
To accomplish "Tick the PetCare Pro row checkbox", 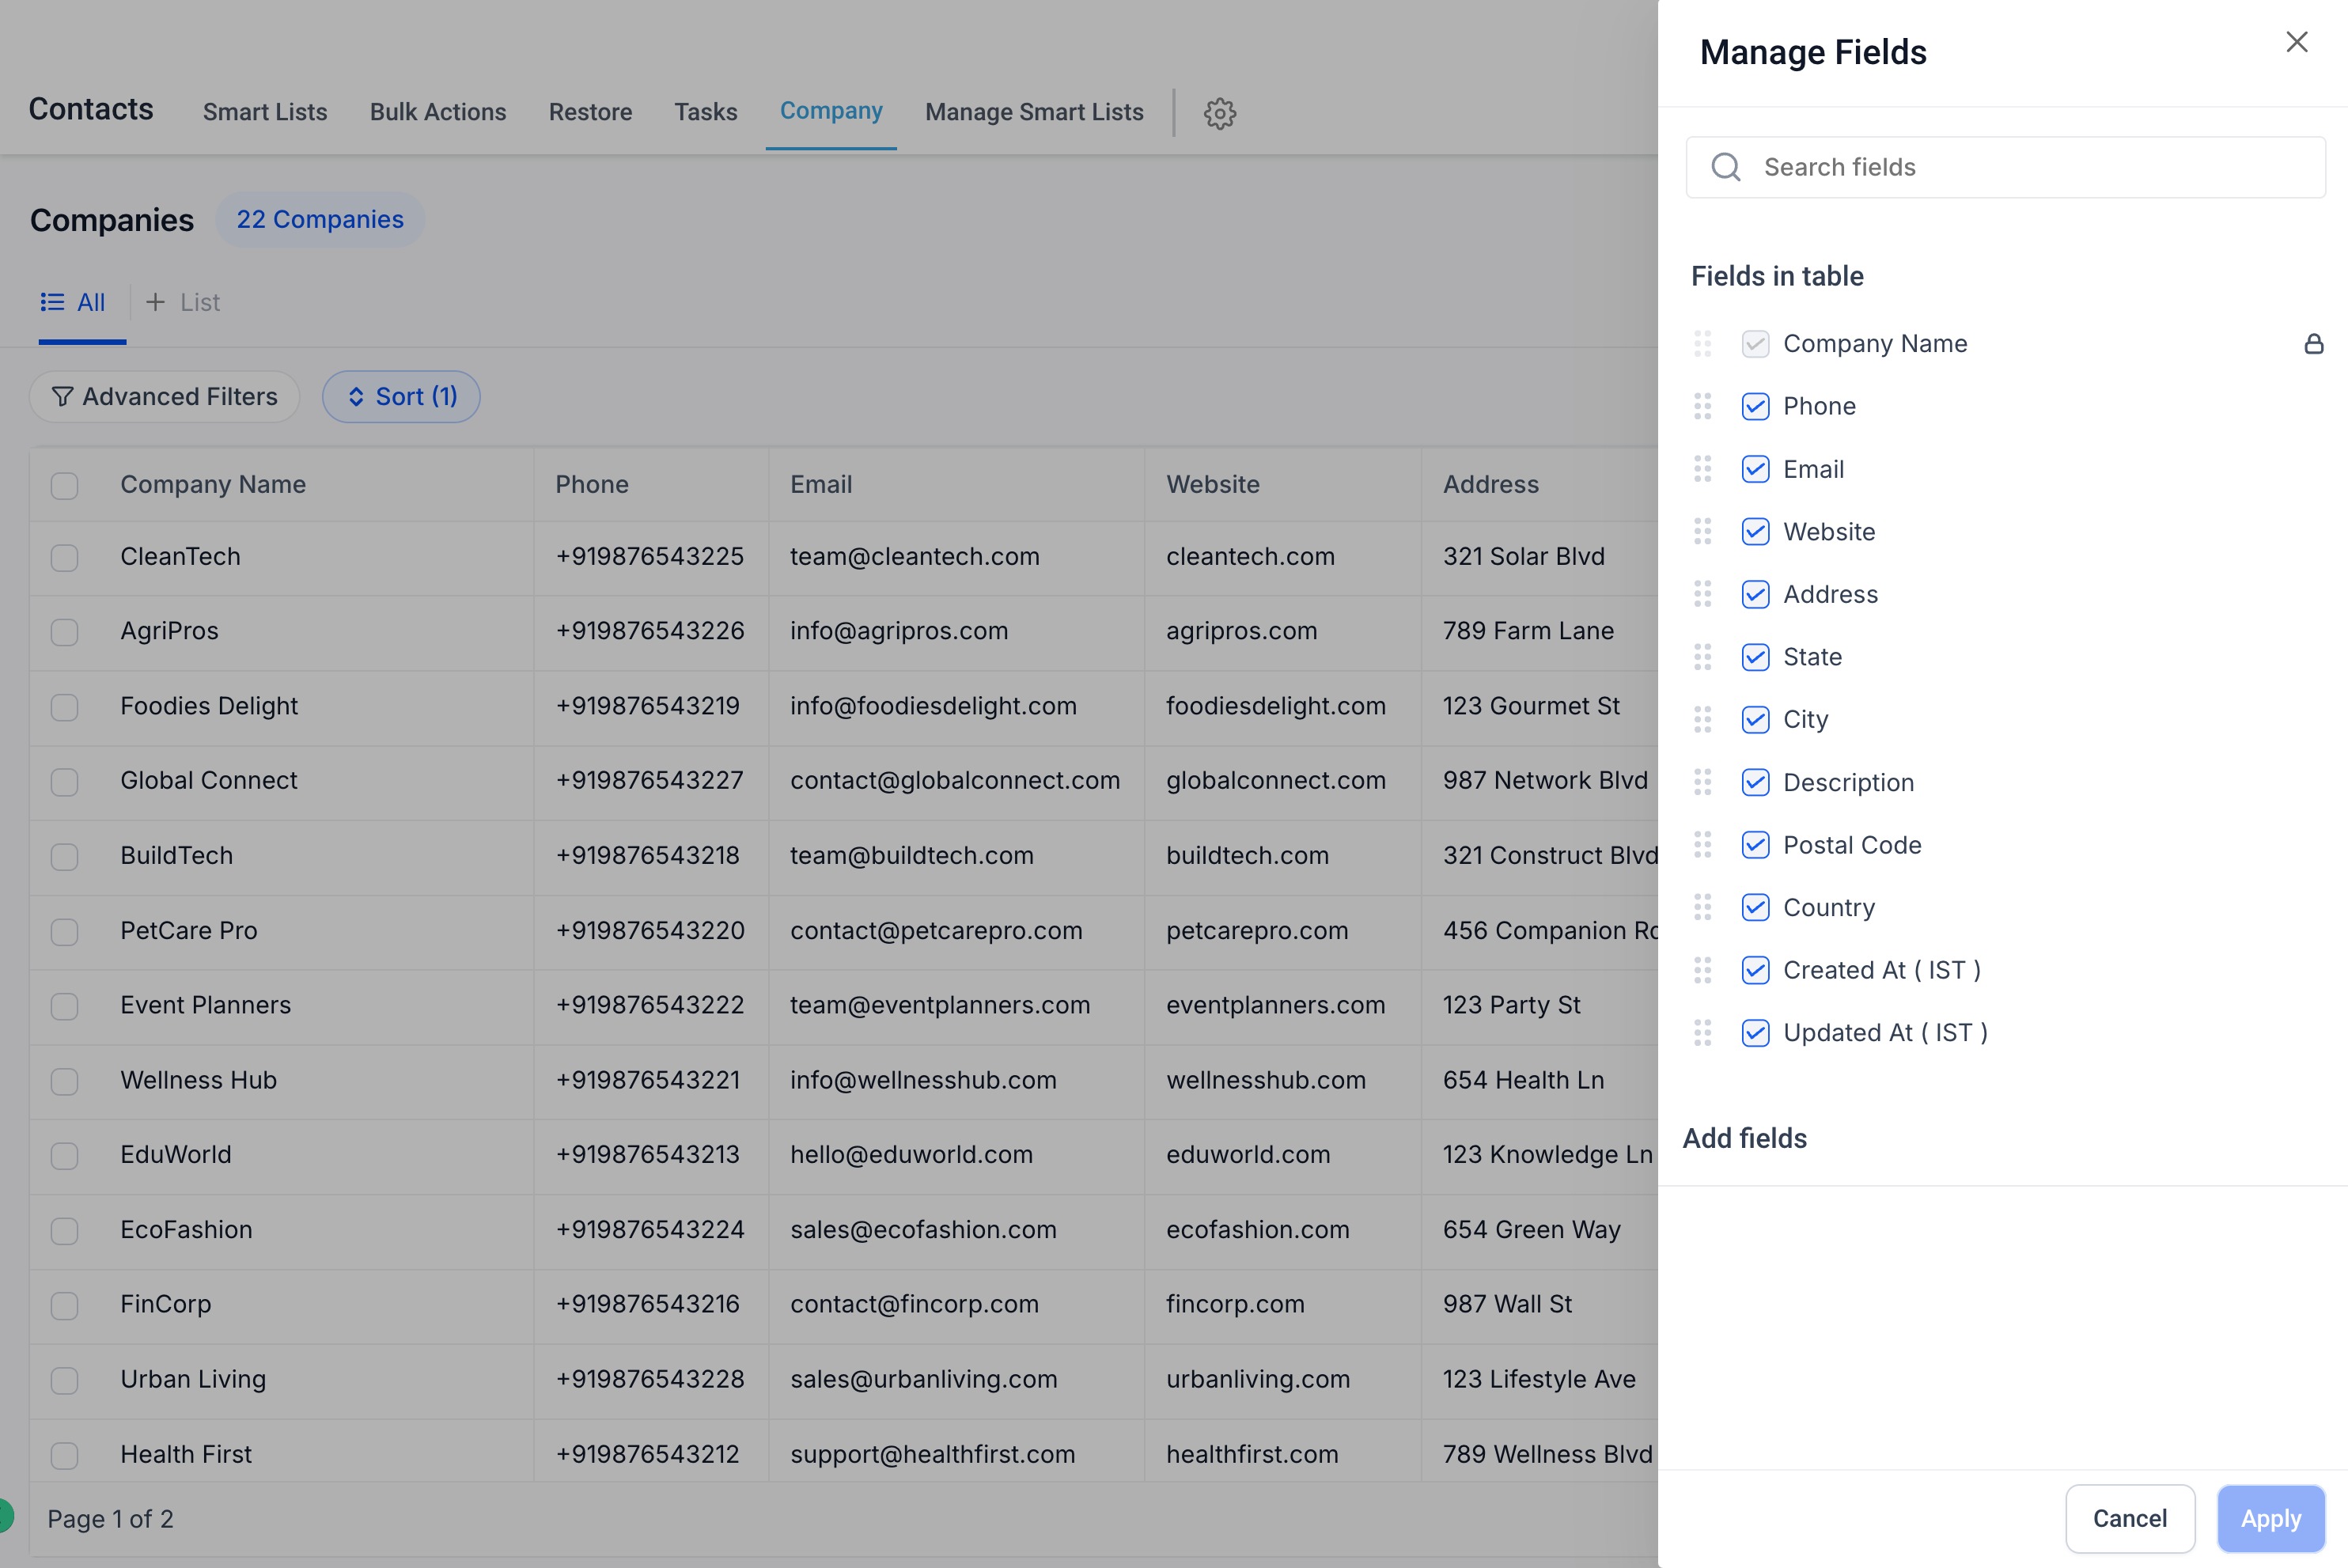I will click(65, 931).
